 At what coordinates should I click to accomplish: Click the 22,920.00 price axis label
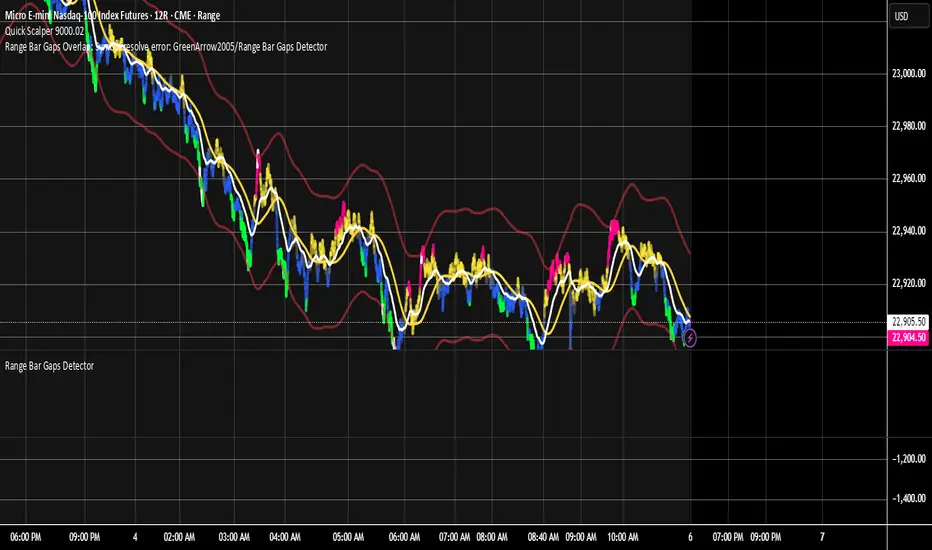909,283
